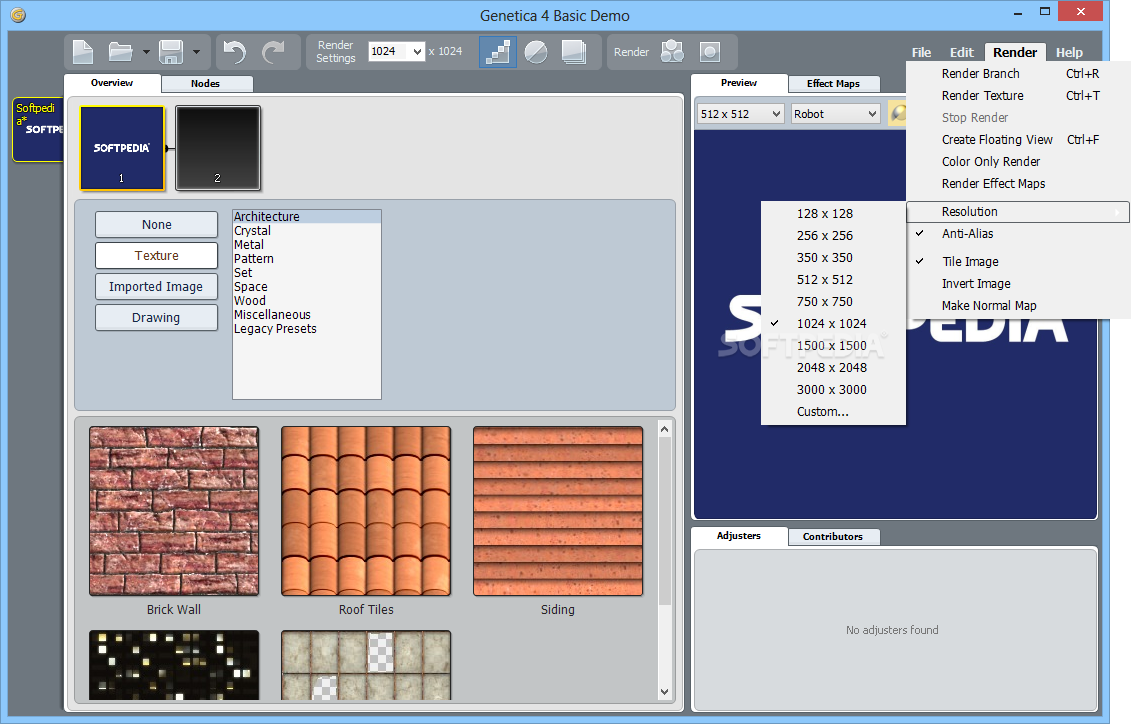Image resolution: width=1131 pixels, height=724 pixels.
Task: Switch to the Adjusters tab
Action: (739, 536)
